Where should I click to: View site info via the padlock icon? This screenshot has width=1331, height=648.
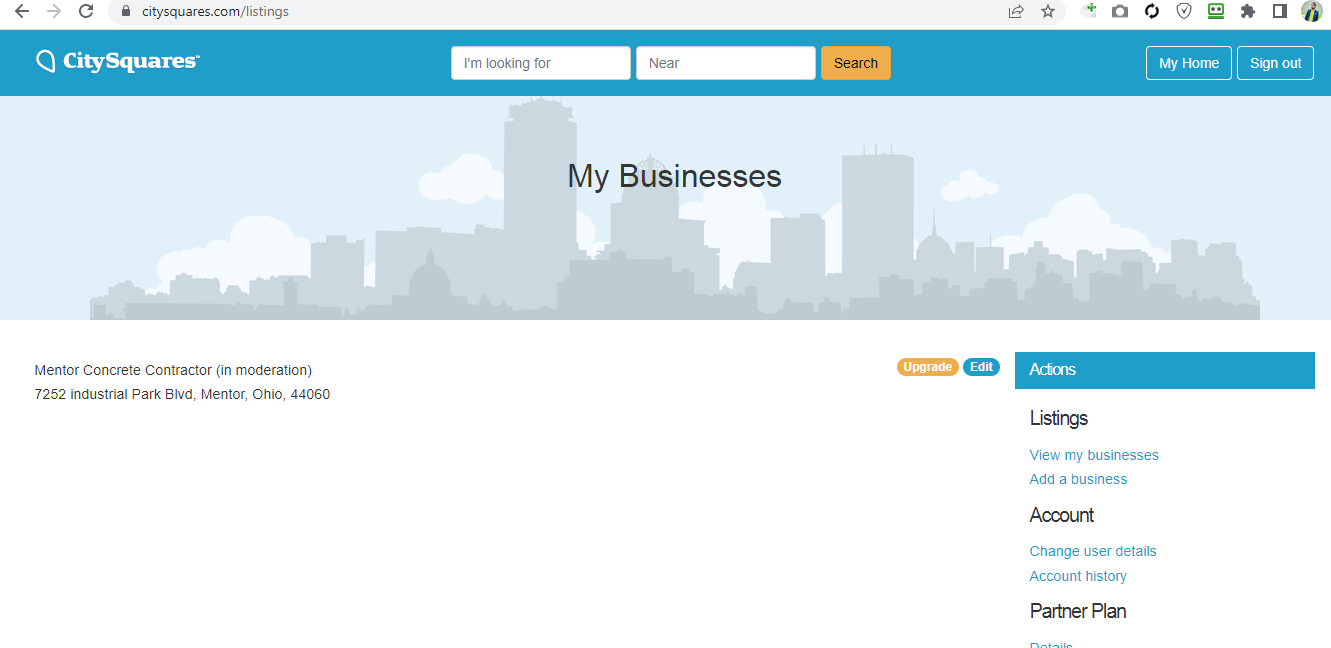[x=125, y=12]
